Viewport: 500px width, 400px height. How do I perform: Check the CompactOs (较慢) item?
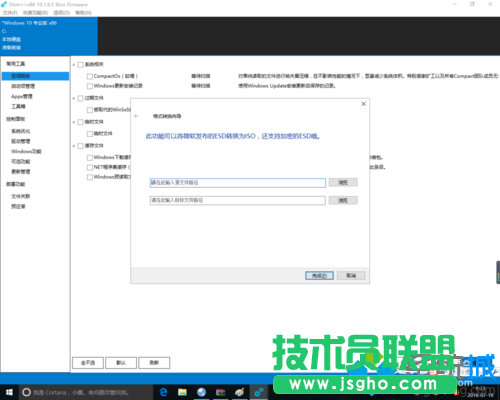(90, 76)
